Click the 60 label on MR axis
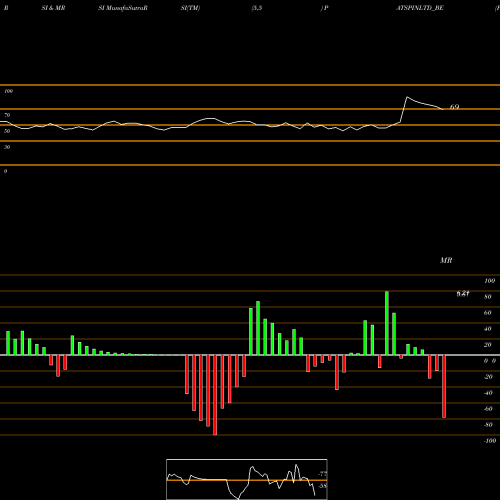 [x=488, y=313]
